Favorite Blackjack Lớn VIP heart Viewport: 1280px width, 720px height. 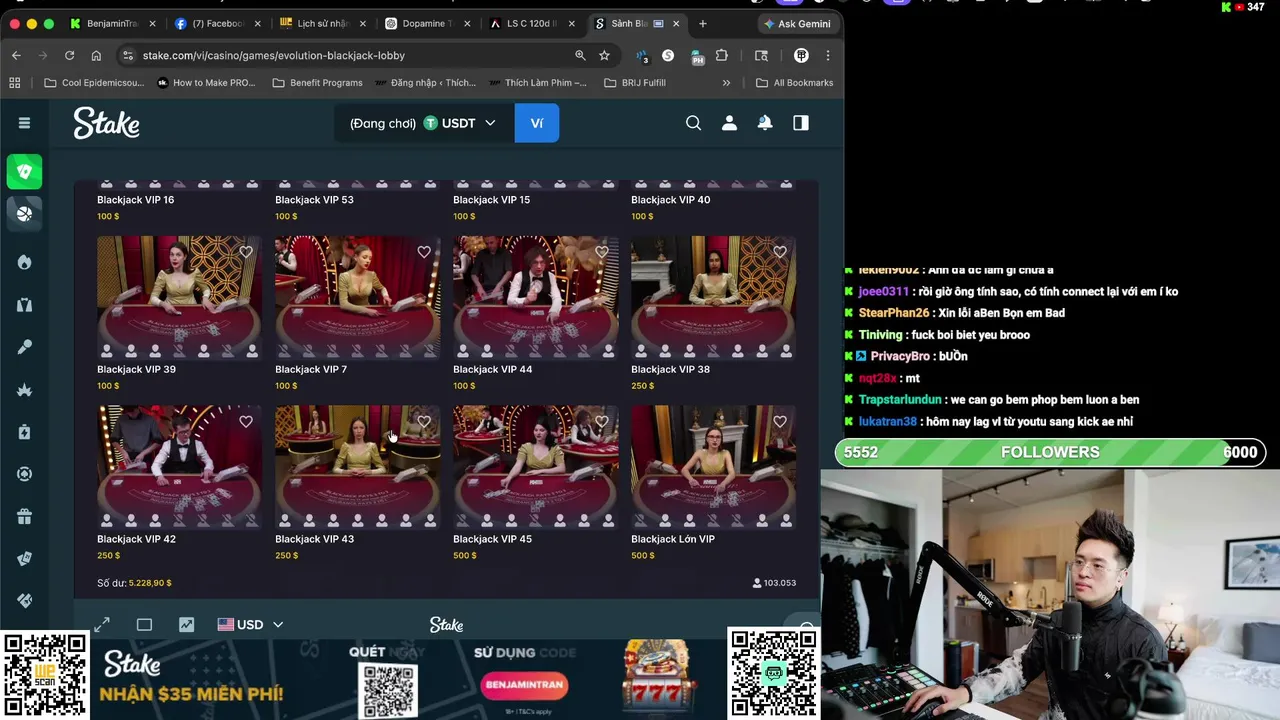point(780,422)
